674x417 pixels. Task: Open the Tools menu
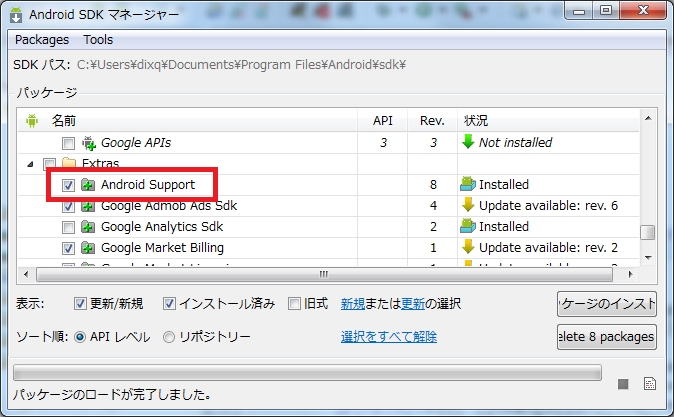point(98,40)
